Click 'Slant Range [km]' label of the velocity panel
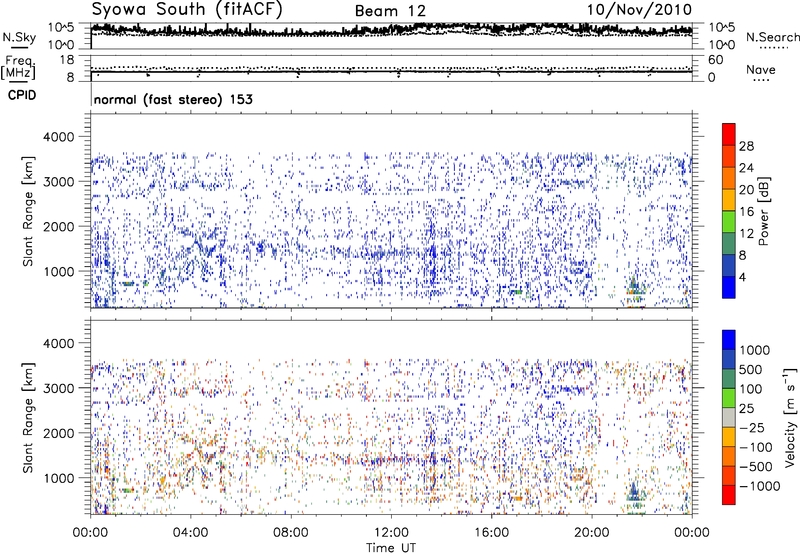 pos(28,418)
